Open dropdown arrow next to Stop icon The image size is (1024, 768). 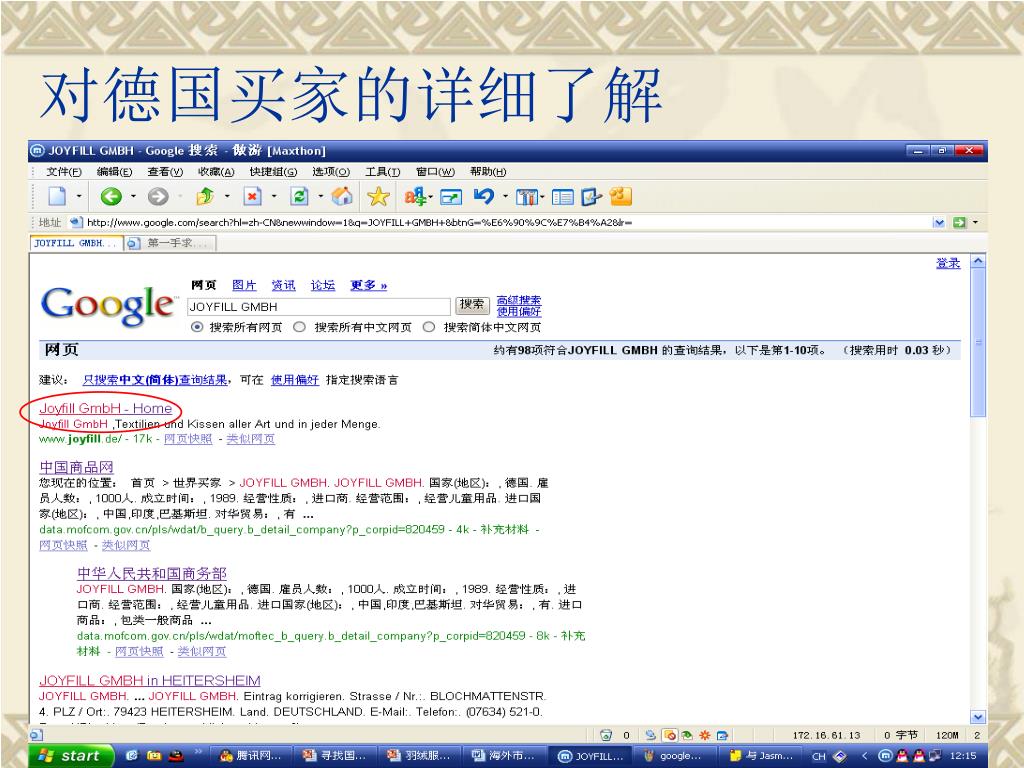274,196
